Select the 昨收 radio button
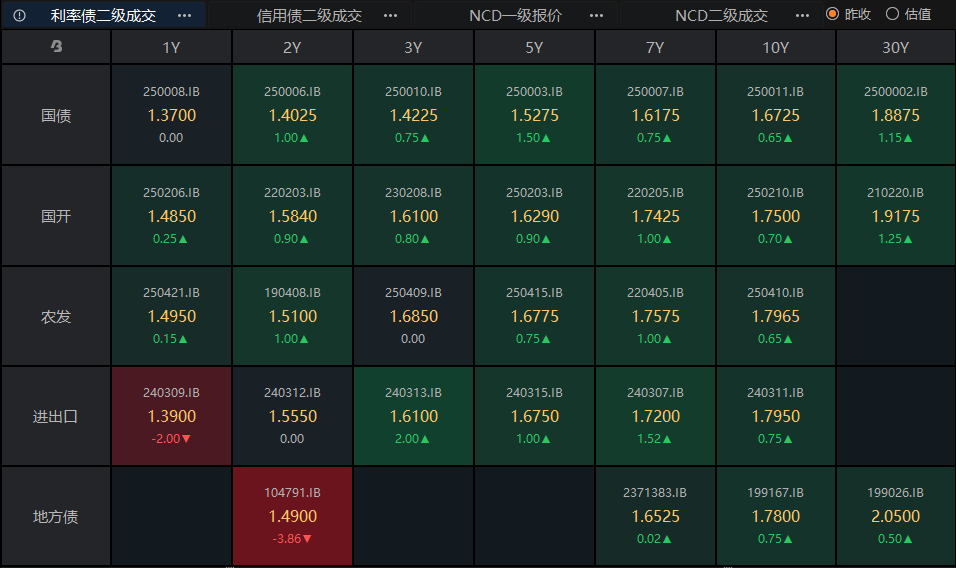The image size is (956, 568). (832, 13)
